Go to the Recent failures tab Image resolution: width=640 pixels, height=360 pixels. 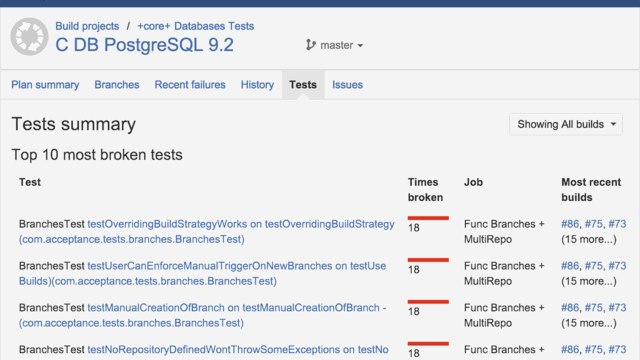pyautogui.click(x=190, y=84)
